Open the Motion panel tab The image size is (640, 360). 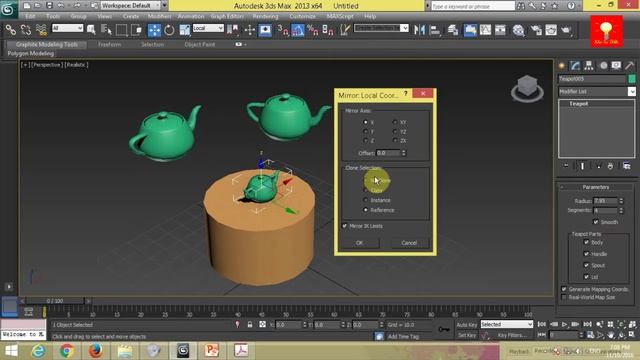coord(603,65)
